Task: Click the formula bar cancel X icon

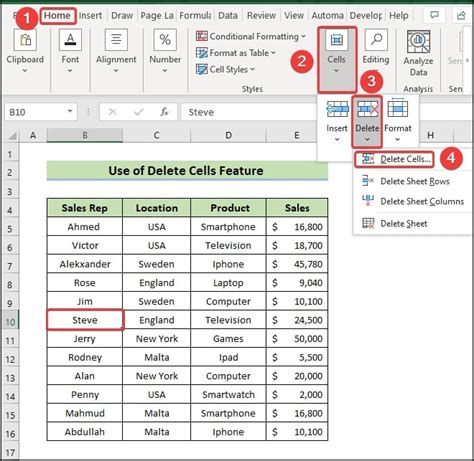Action: [113, 112]
